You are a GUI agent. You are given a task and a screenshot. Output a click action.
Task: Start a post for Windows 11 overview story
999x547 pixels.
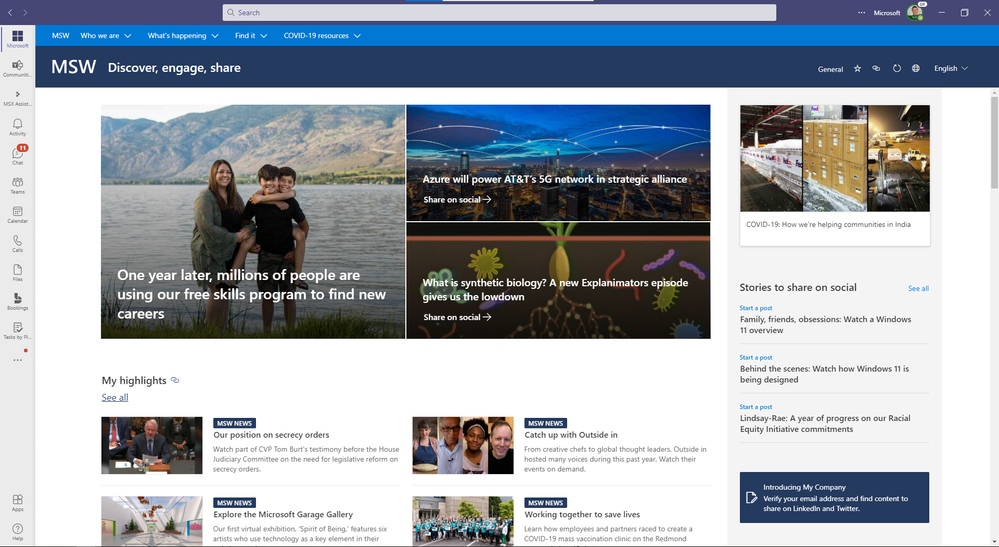coord(756,308)
